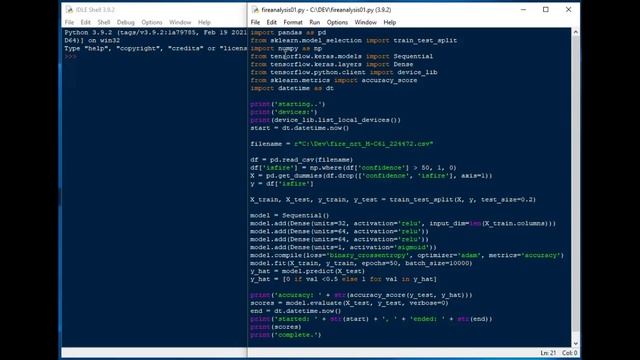
Task: Click the 'Col: 0' status bar entry
Action: coord(569,353)
